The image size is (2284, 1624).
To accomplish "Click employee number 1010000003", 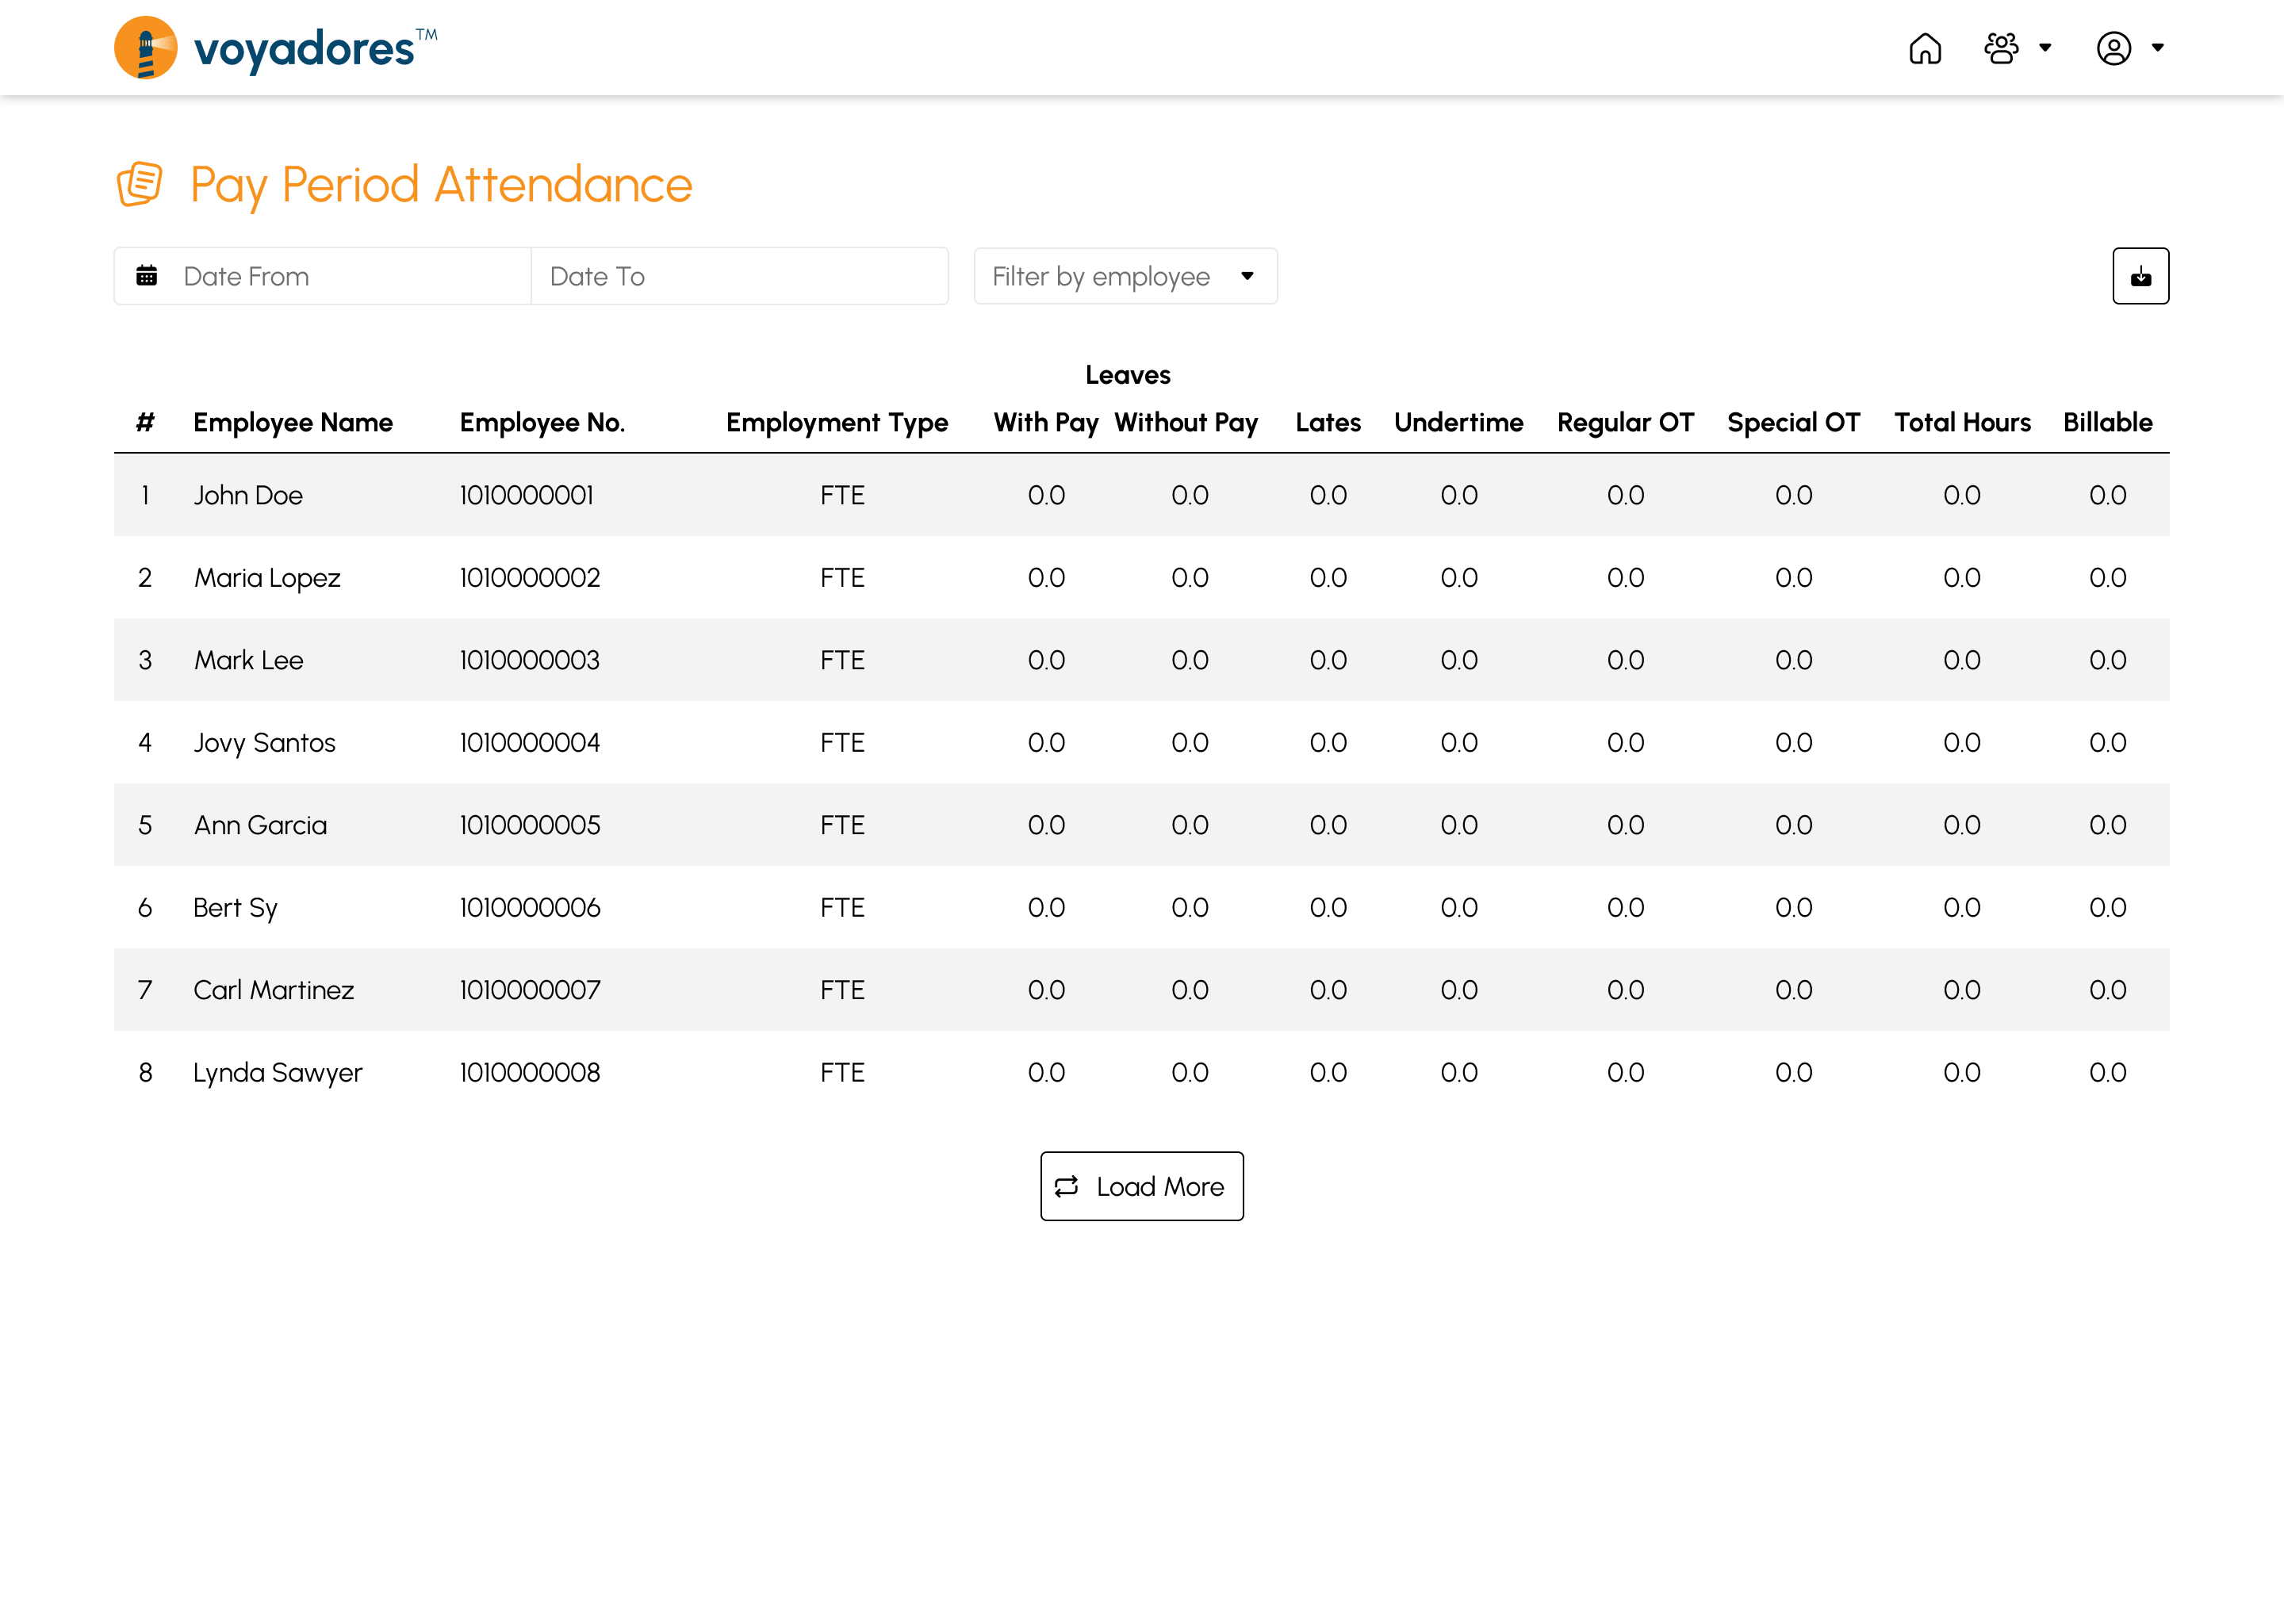I will [x=530, y=660].
